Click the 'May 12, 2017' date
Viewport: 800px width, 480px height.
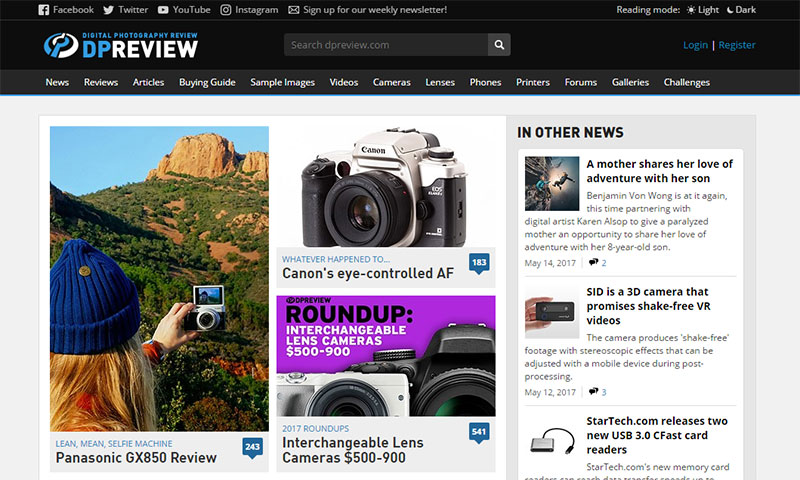[x=550, y=392]
